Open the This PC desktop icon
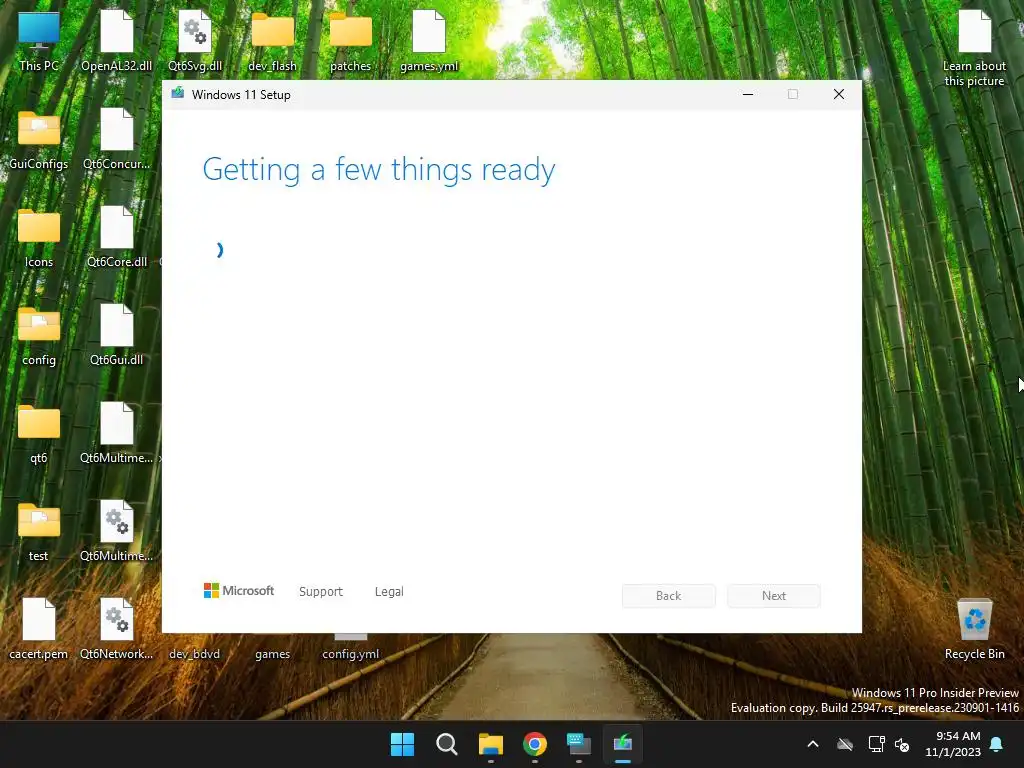 click(x=39, y=40)
